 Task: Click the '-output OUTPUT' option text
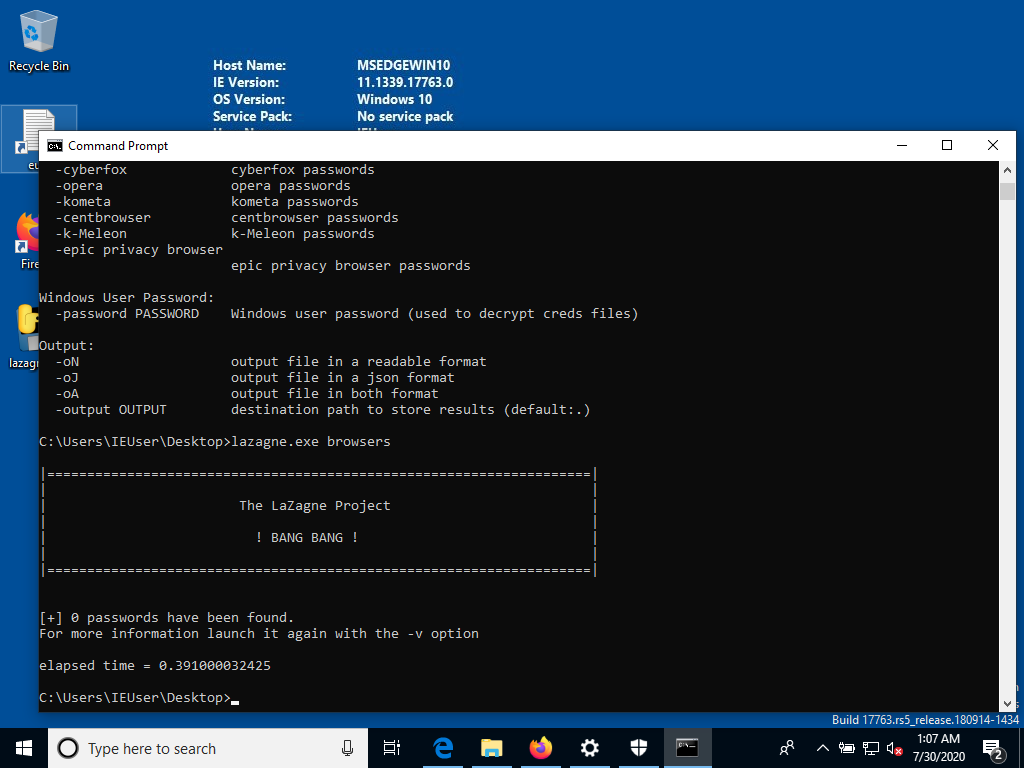111,409
